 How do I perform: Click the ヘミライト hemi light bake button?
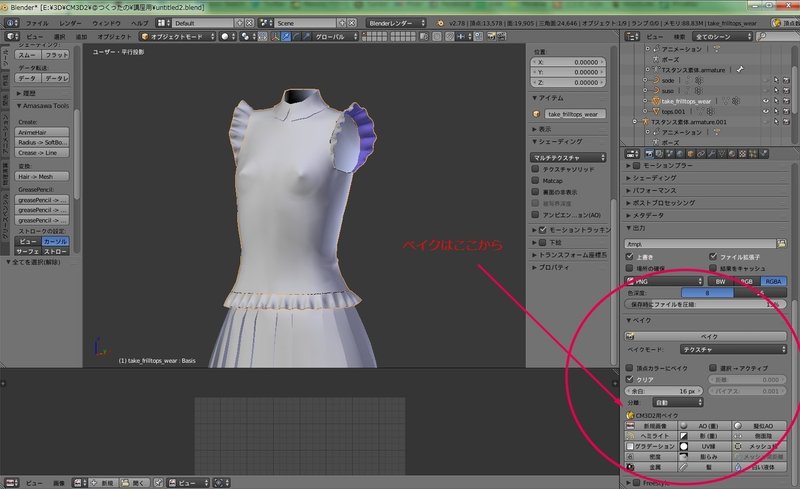(651, 436)
